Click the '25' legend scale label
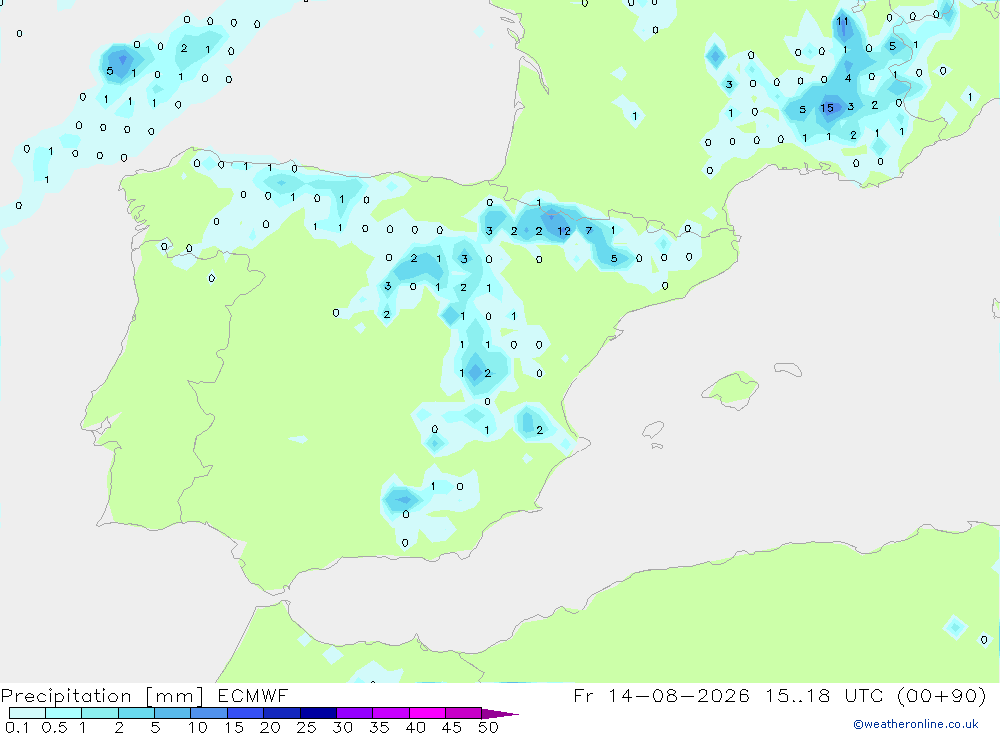This screenshot has width=1000, height=733. click(x=306, y=727)
